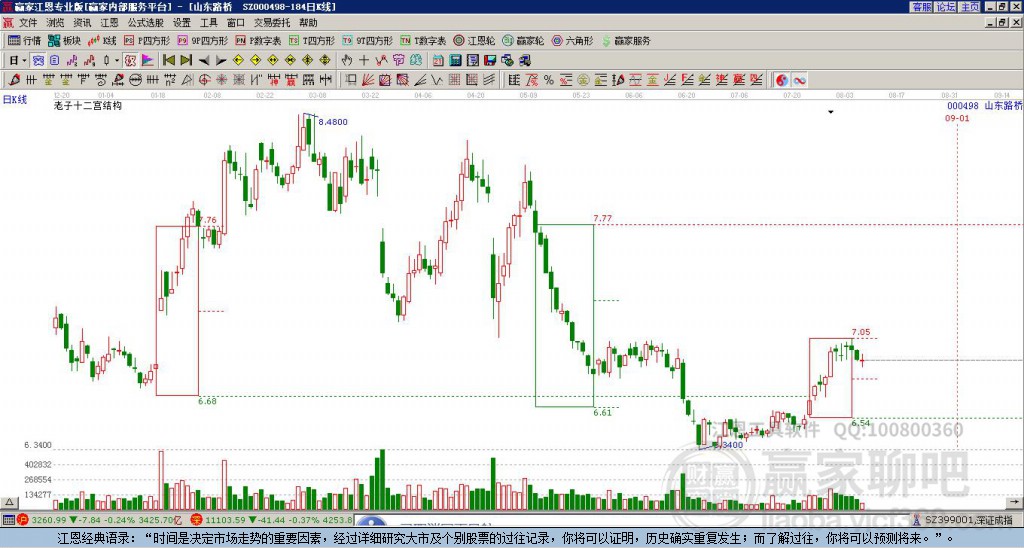Open the P数字表 tool
Screen dimensions: 1024x548
[259, 40]
